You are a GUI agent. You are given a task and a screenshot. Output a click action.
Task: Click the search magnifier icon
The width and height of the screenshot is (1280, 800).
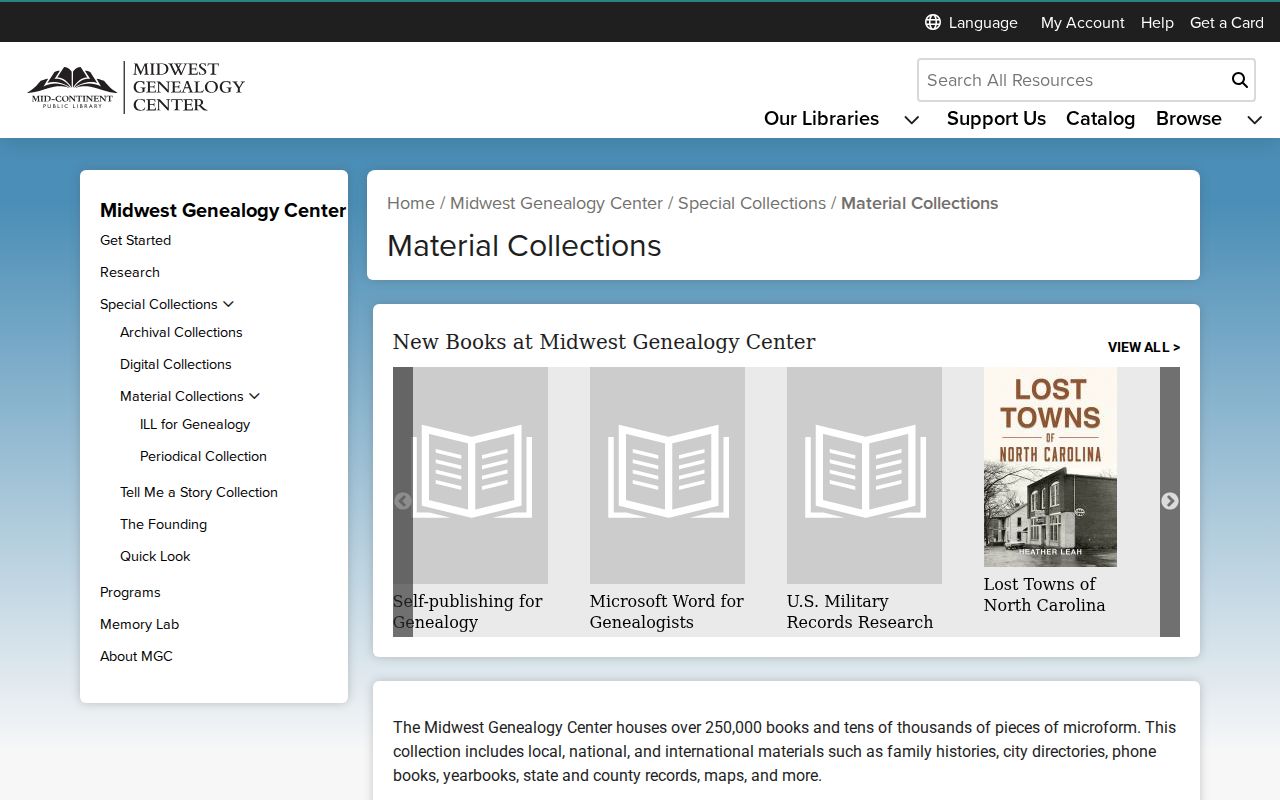[x=1240, y=80]
